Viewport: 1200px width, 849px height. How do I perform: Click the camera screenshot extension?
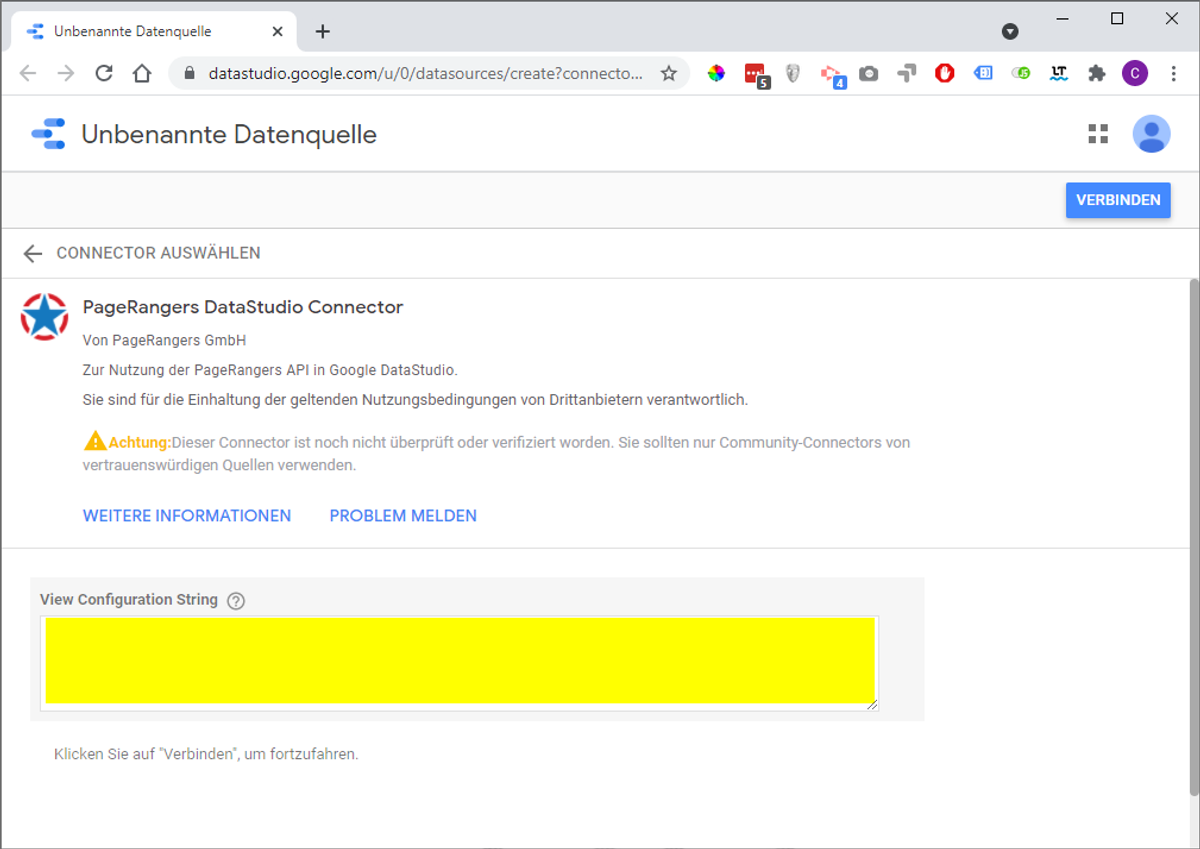point(869,73)
